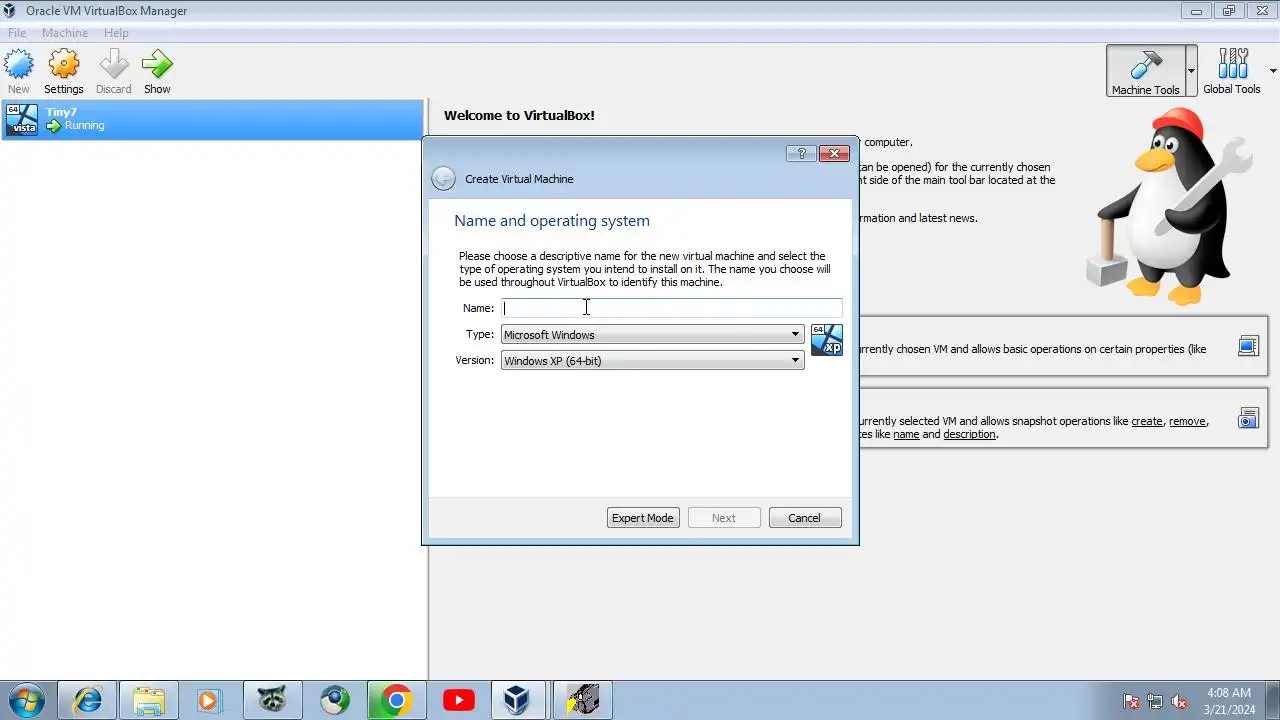Select the Tiny7 virtual machine entry
This screenshot has height=720, width=1280.
click(x=212, y=119)
